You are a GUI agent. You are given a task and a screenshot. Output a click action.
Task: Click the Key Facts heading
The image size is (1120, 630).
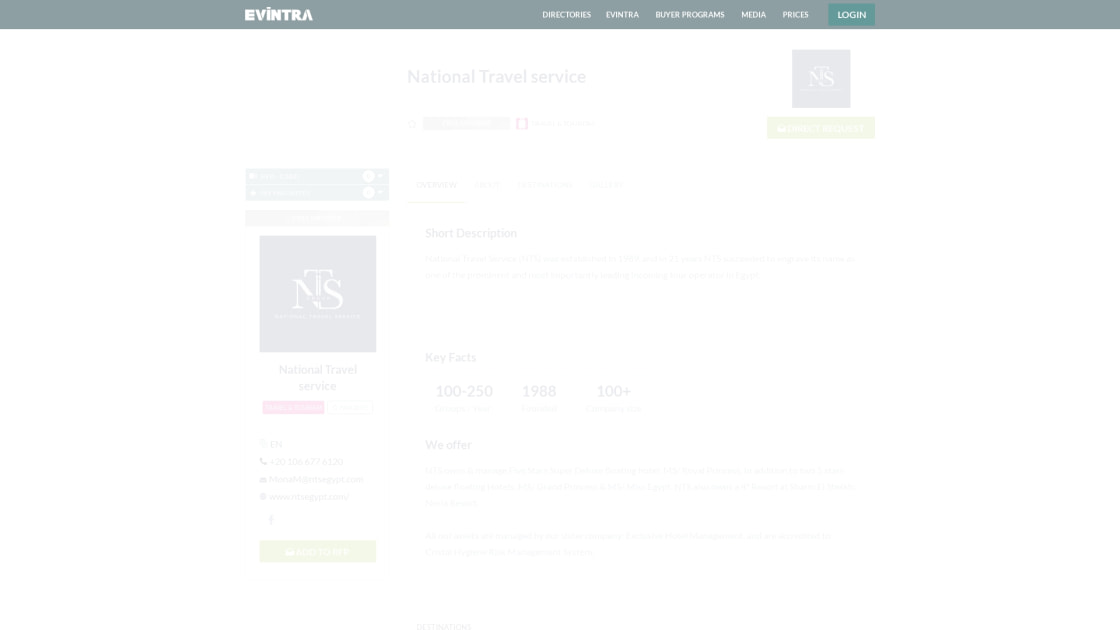(450, 357)
